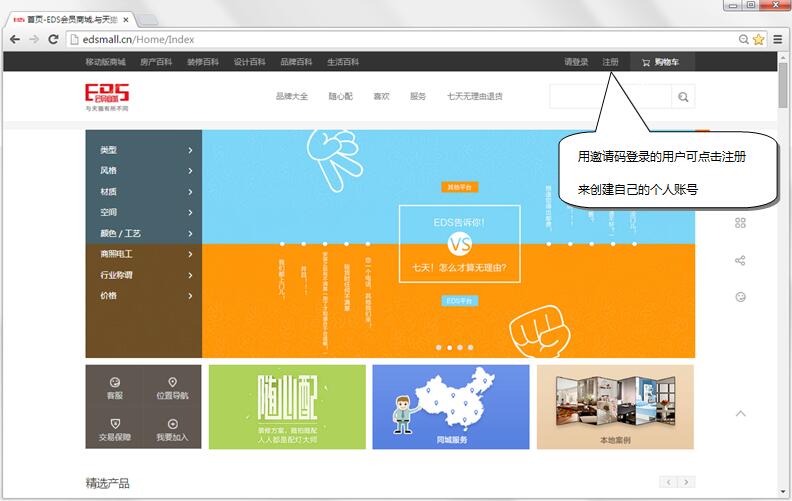Click the 其他平台 label on banner
Viewport: 792px width, 501px height.
[459, 187]
